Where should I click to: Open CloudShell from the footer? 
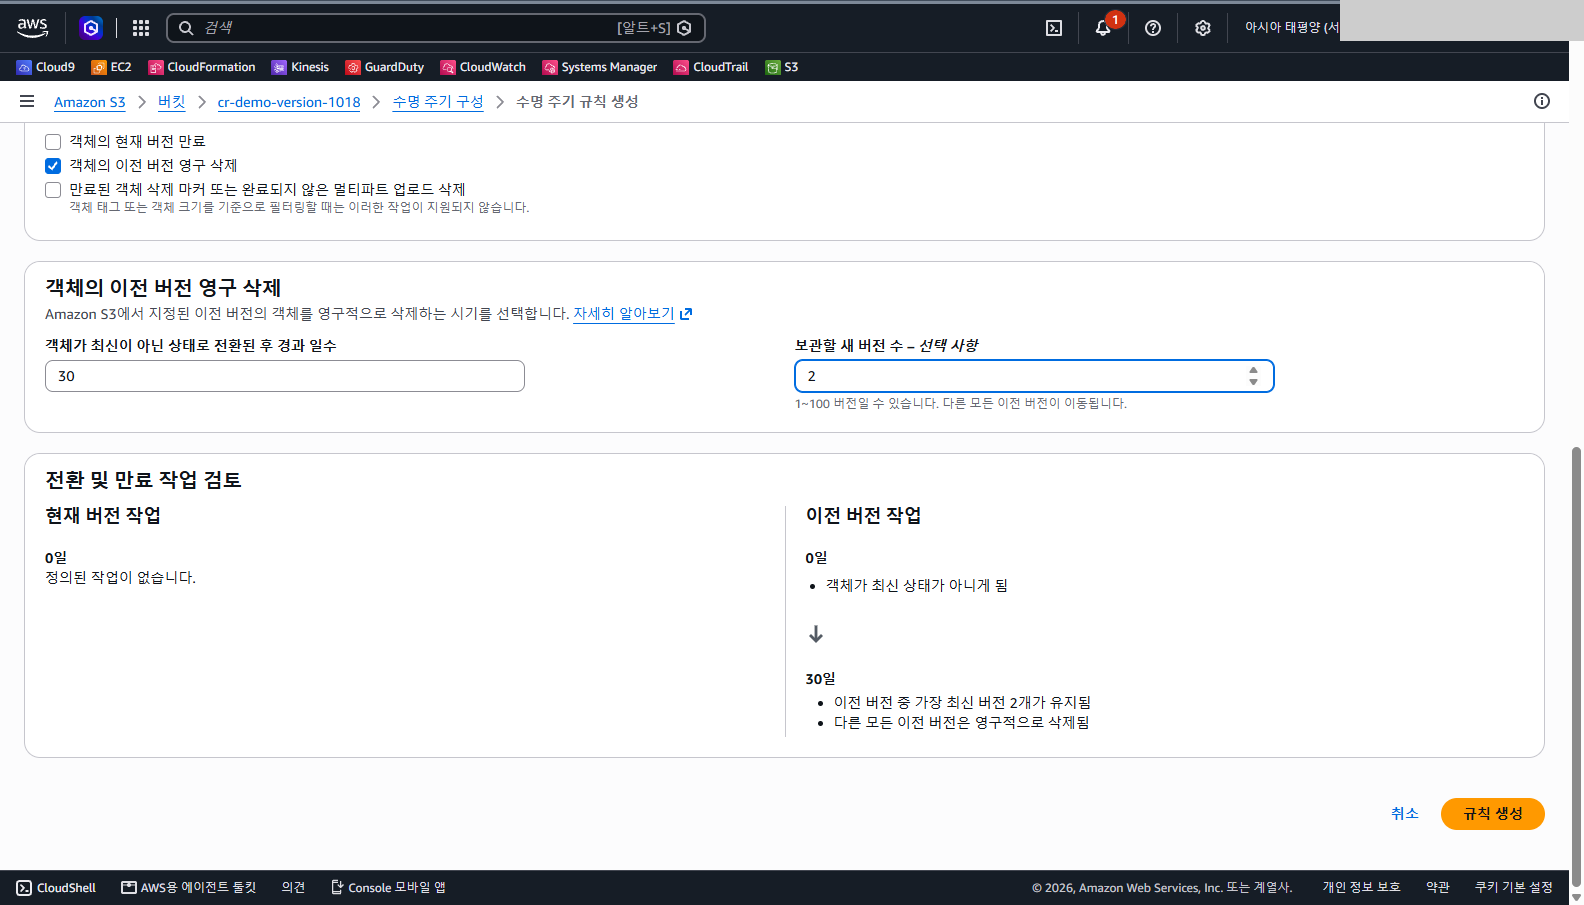(56, 888)
